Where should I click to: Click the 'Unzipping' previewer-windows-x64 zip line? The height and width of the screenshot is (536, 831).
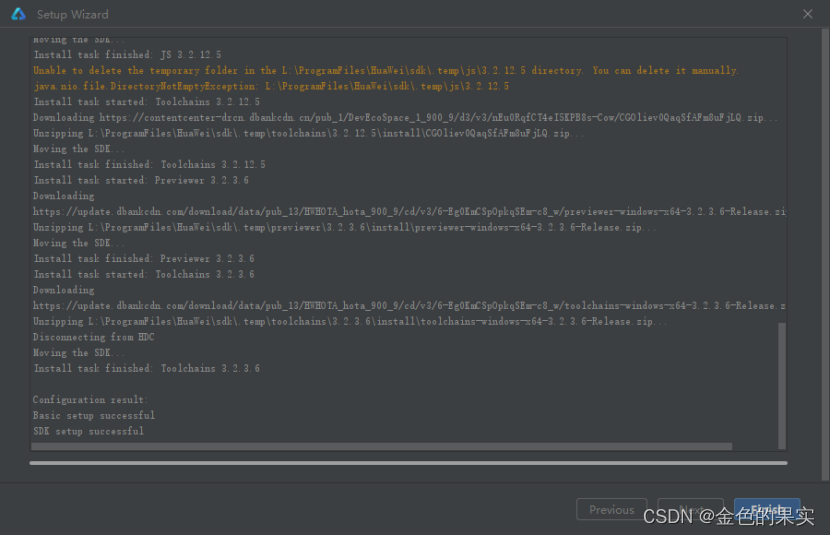click(344, 227)
